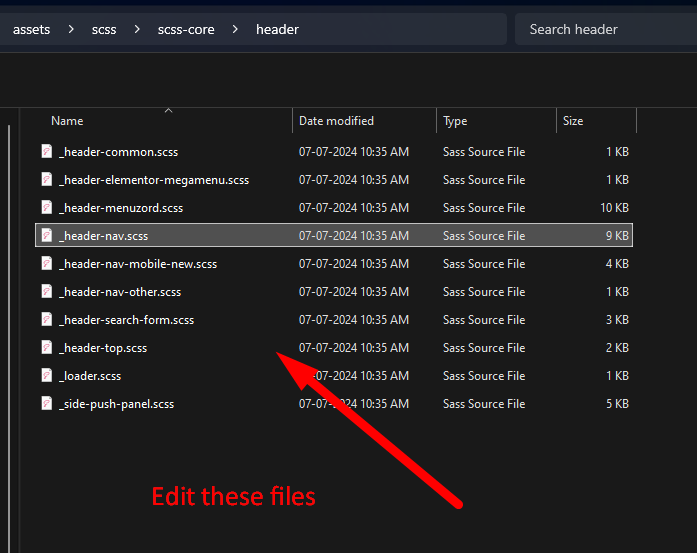Sort files by Size column

click(573, 121)
